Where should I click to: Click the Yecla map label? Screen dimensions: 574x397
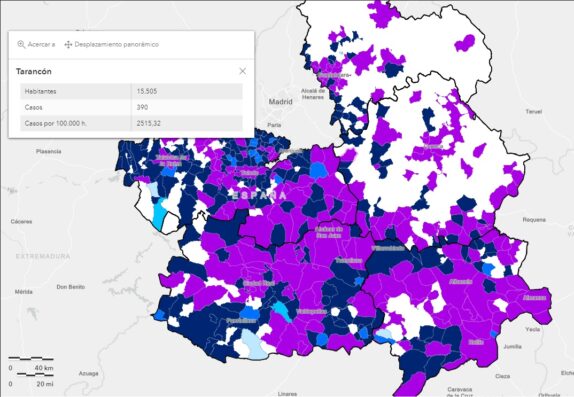533,329
